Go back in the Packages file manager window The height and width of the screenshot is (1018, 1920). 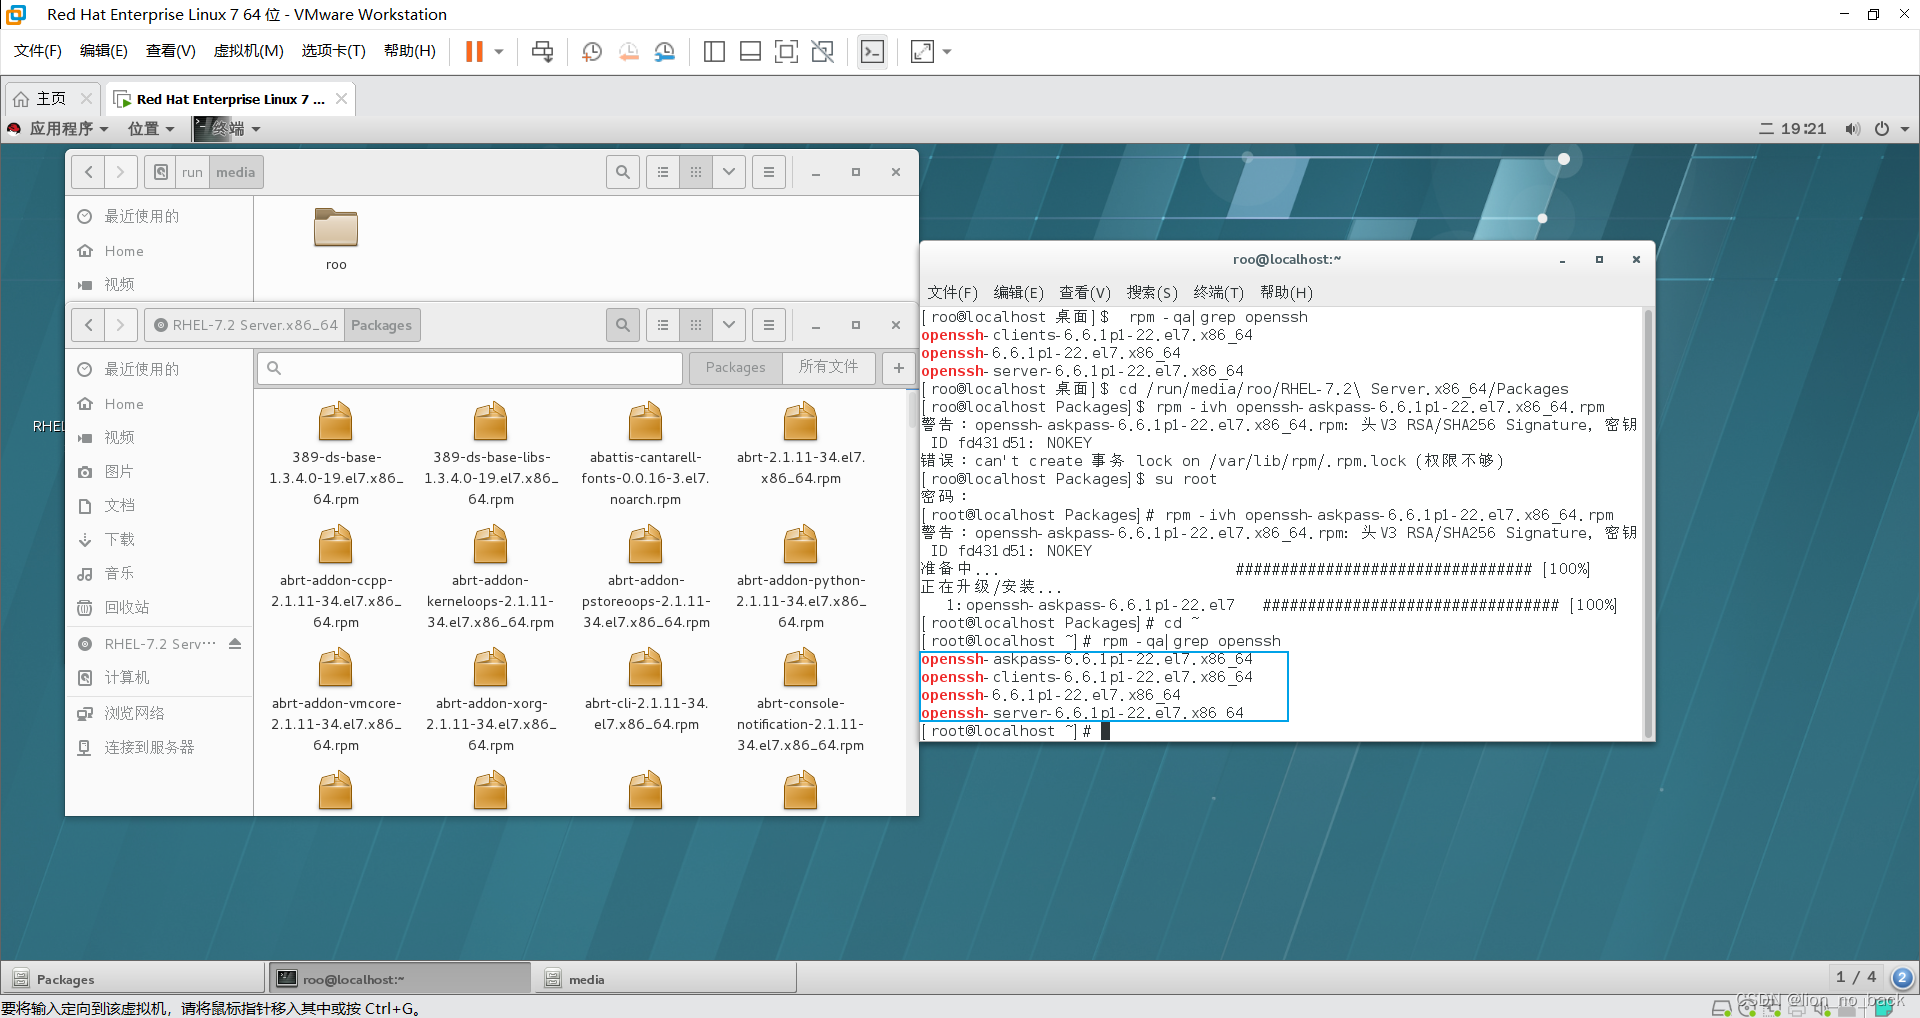pyautogui.click(x=88, y=325)
